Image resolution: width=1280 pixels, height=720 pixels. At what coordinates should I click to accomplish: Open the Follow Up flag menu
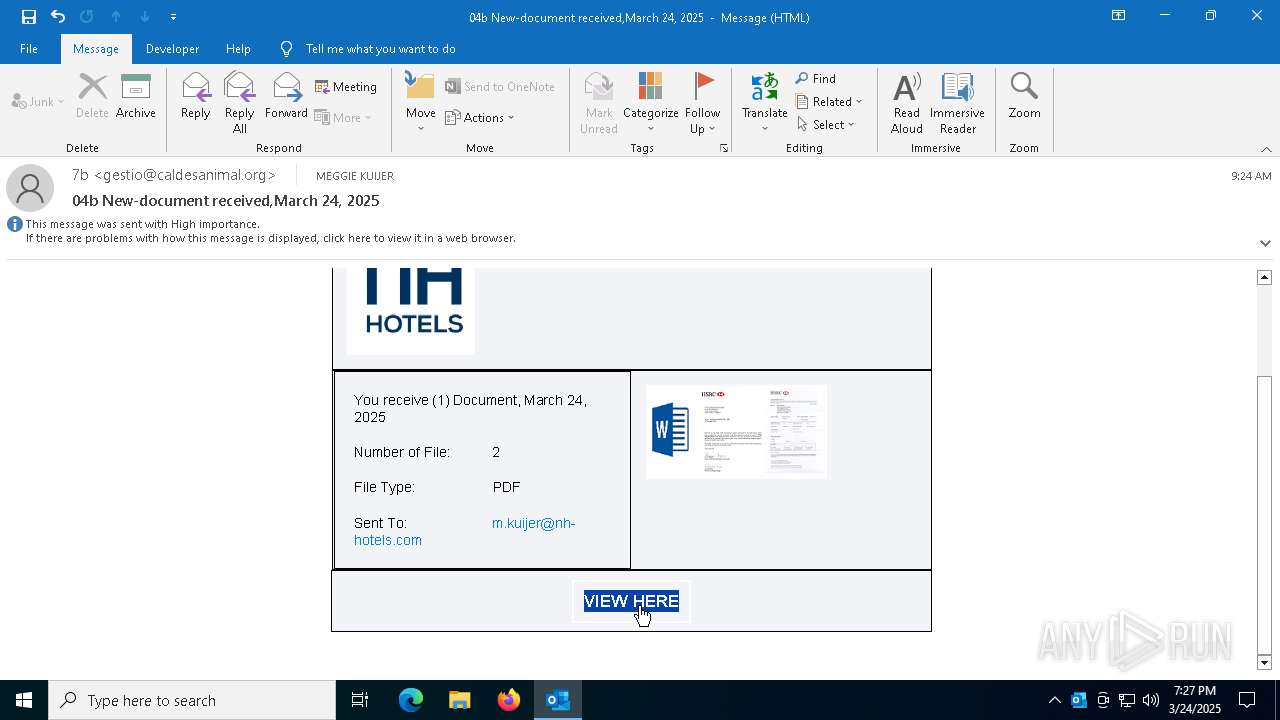[703, 103]
